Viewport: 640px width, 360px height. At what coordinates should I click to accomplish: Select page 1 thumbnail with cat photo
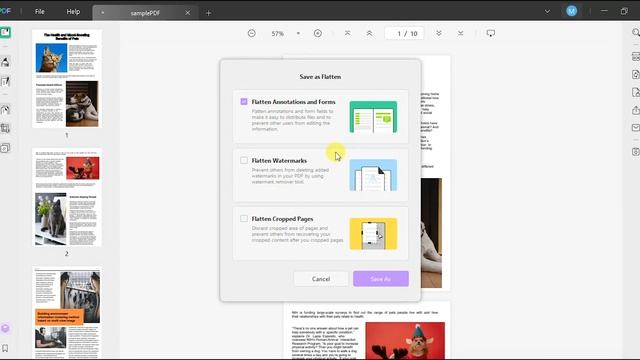point(67,79)
